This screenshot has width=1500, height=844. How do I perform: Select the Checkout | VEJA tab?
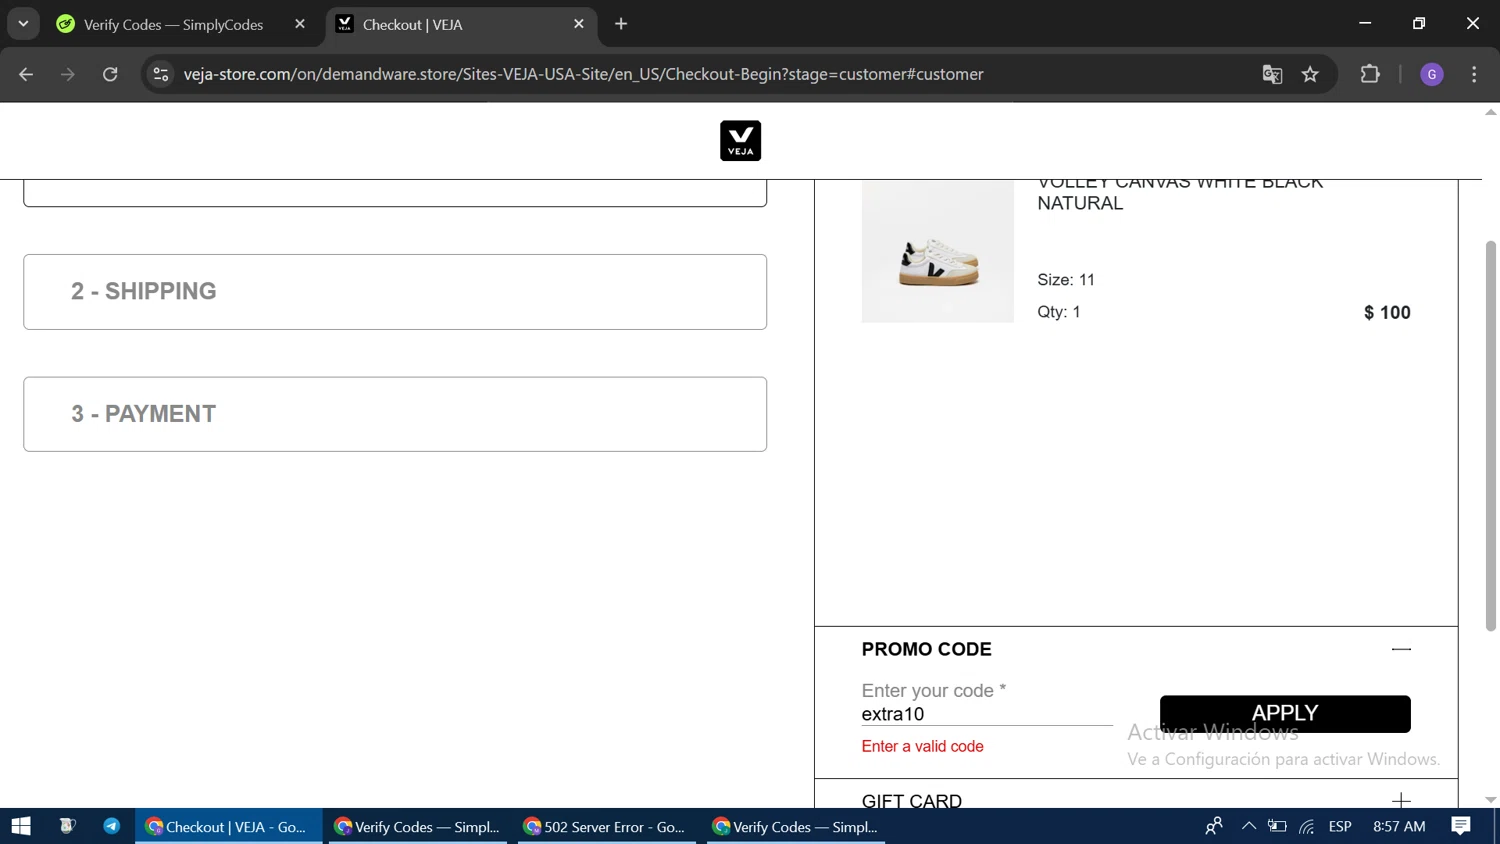coord(460,24)
